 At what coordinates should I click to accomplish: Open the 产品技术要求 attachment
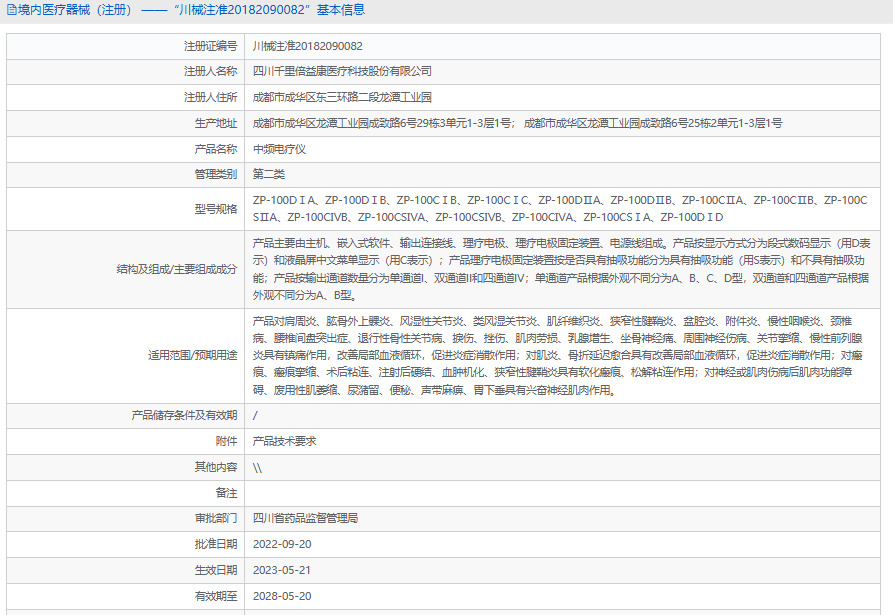pyautogui.click(x=284, y=441)
